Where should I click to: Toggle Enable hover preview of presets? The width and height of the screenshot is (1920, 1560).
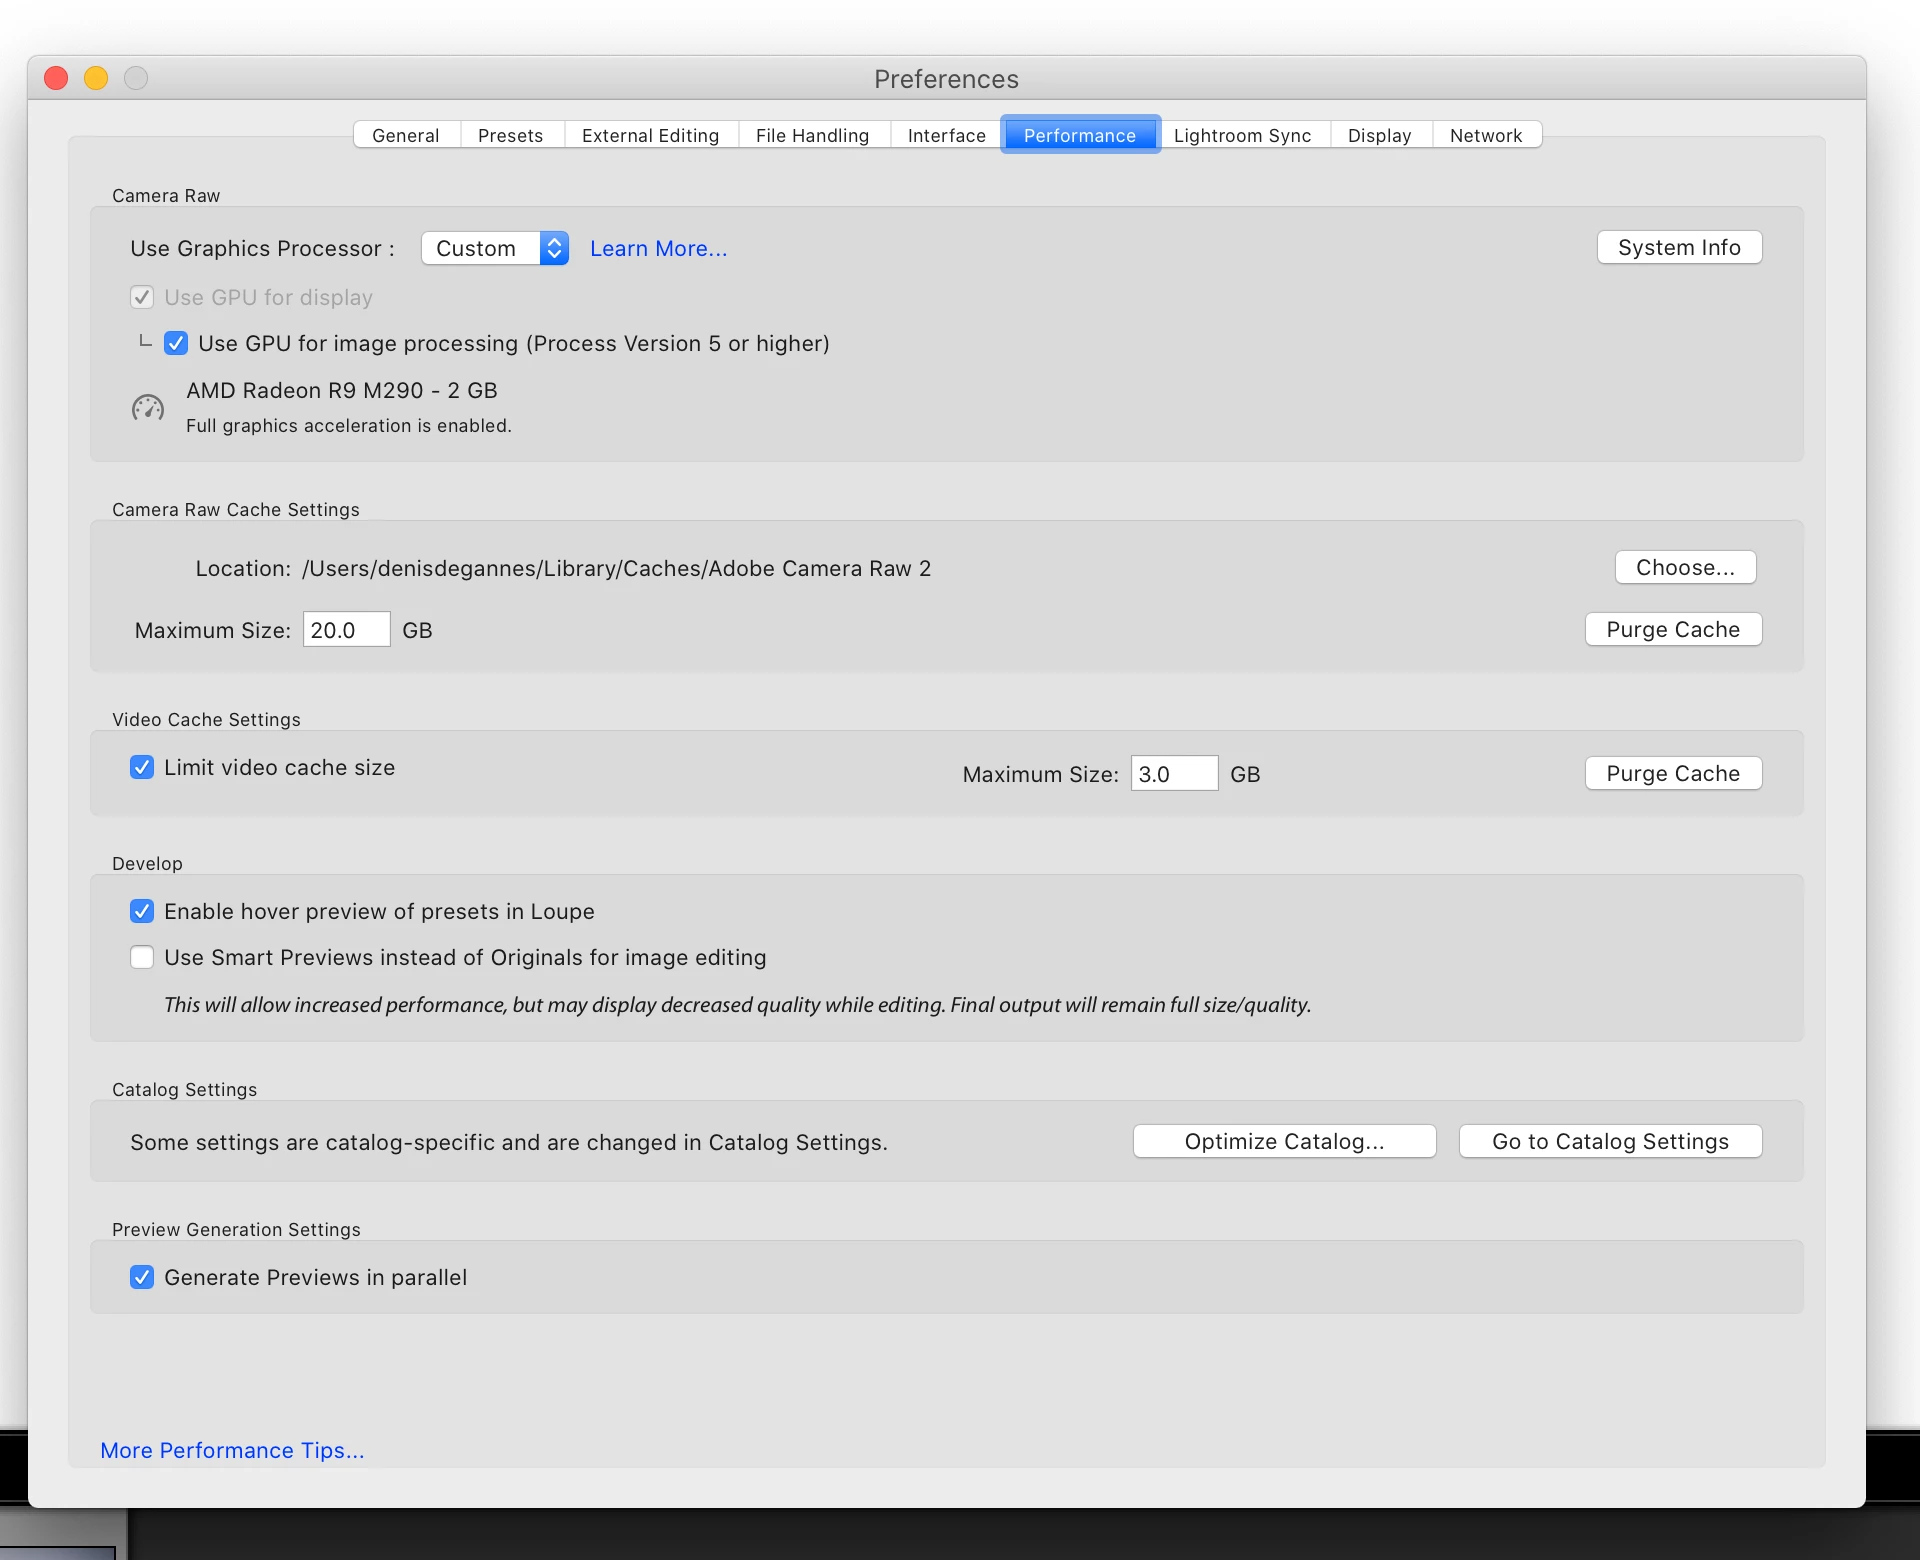coord(142,912)
